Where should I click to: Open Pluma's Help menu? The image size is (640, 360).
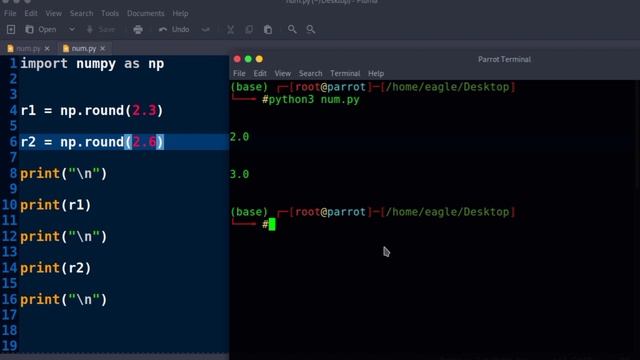click(x=180, y=13)
